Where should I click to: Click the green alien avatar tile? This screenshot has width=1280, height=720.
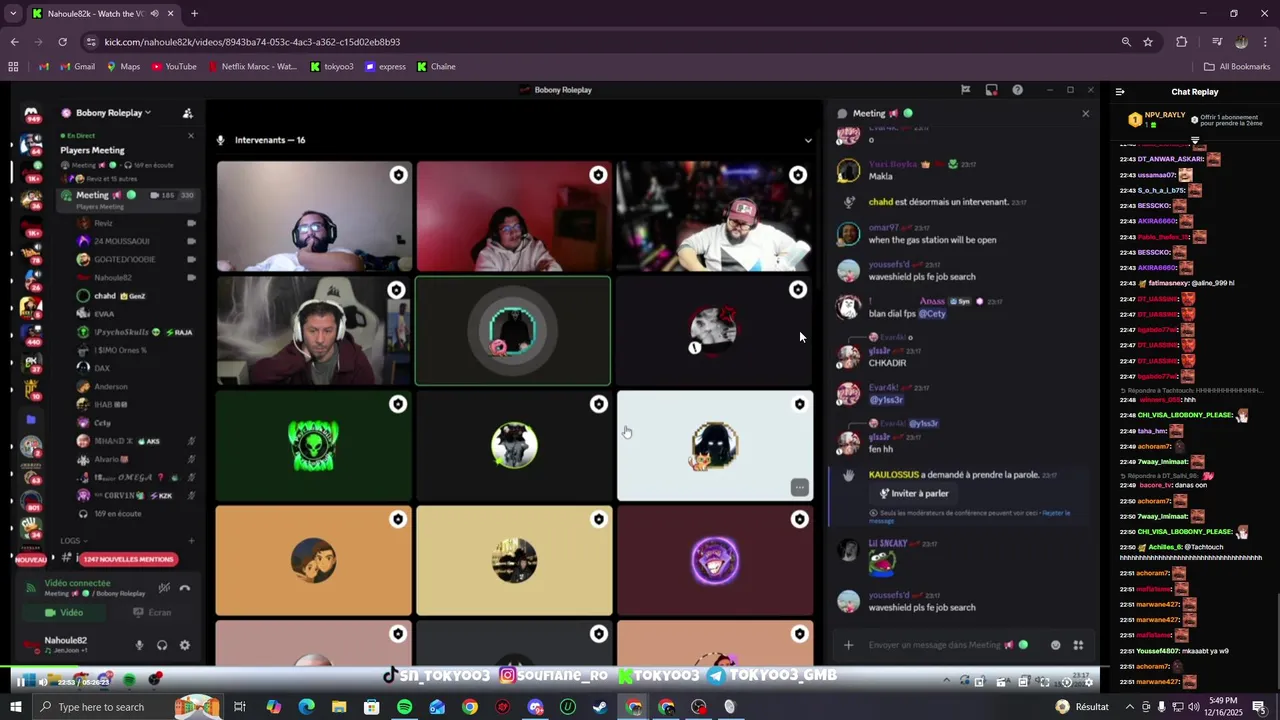(x=313, y=445)
